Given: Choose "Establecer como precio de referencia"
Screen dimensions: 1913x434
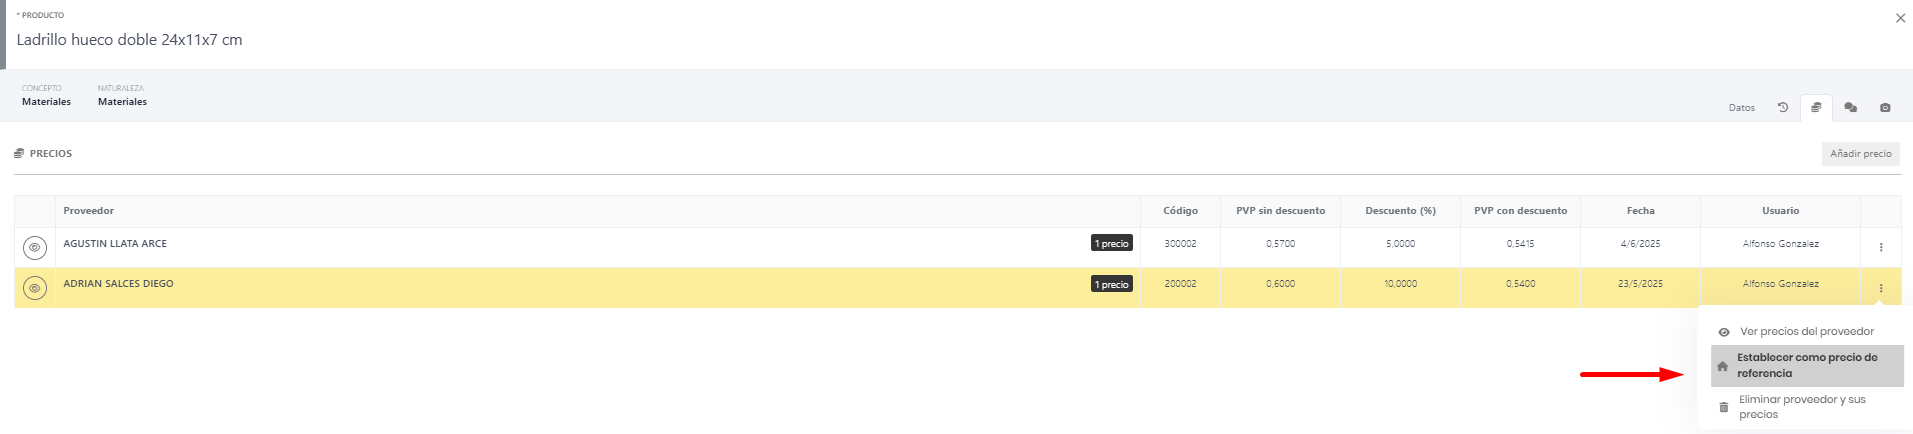Looking at the screenshot, I should click(1806, 365).
